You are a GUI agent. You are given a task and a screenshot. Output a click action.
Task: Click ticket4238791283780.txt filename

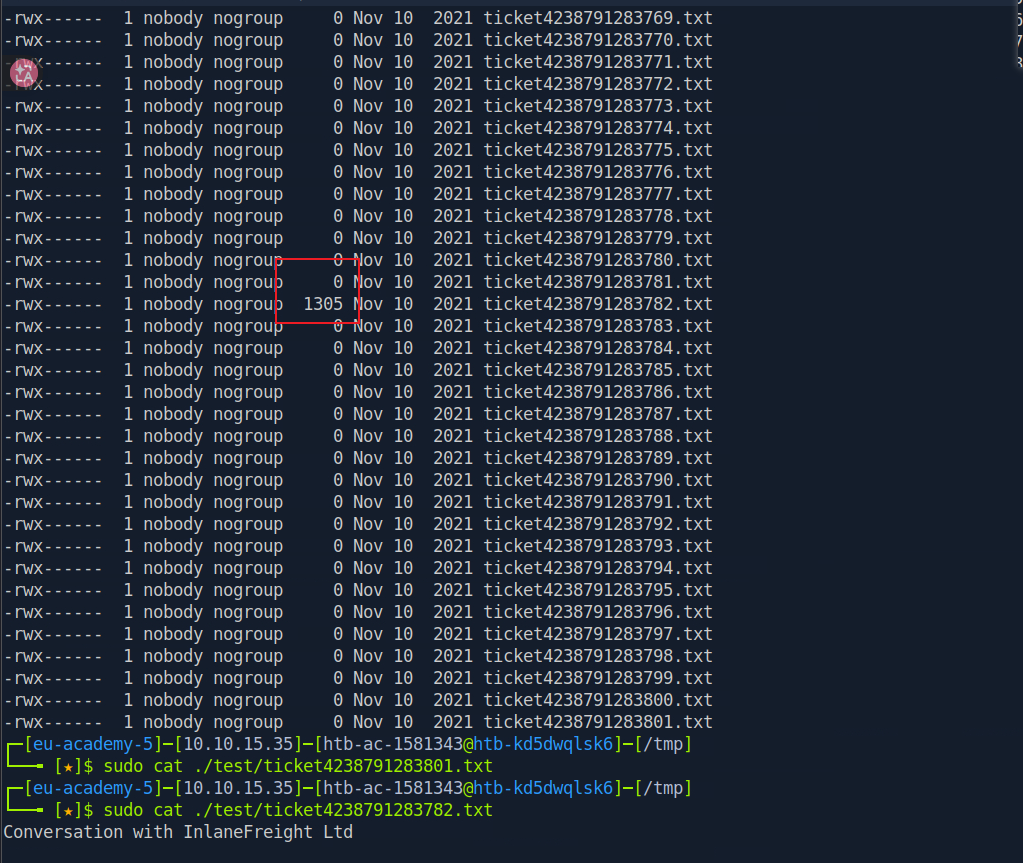(598, 260)
